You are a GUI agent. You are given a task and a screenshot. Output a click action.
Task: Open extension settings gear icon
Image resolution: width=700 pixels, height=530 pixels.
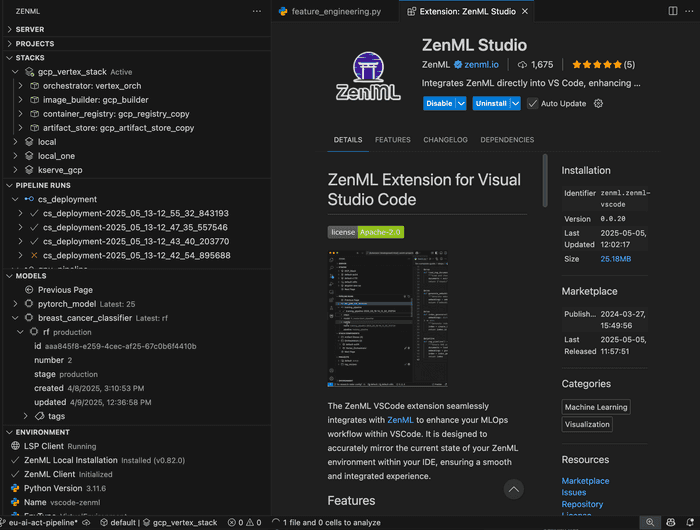[598, 104]
